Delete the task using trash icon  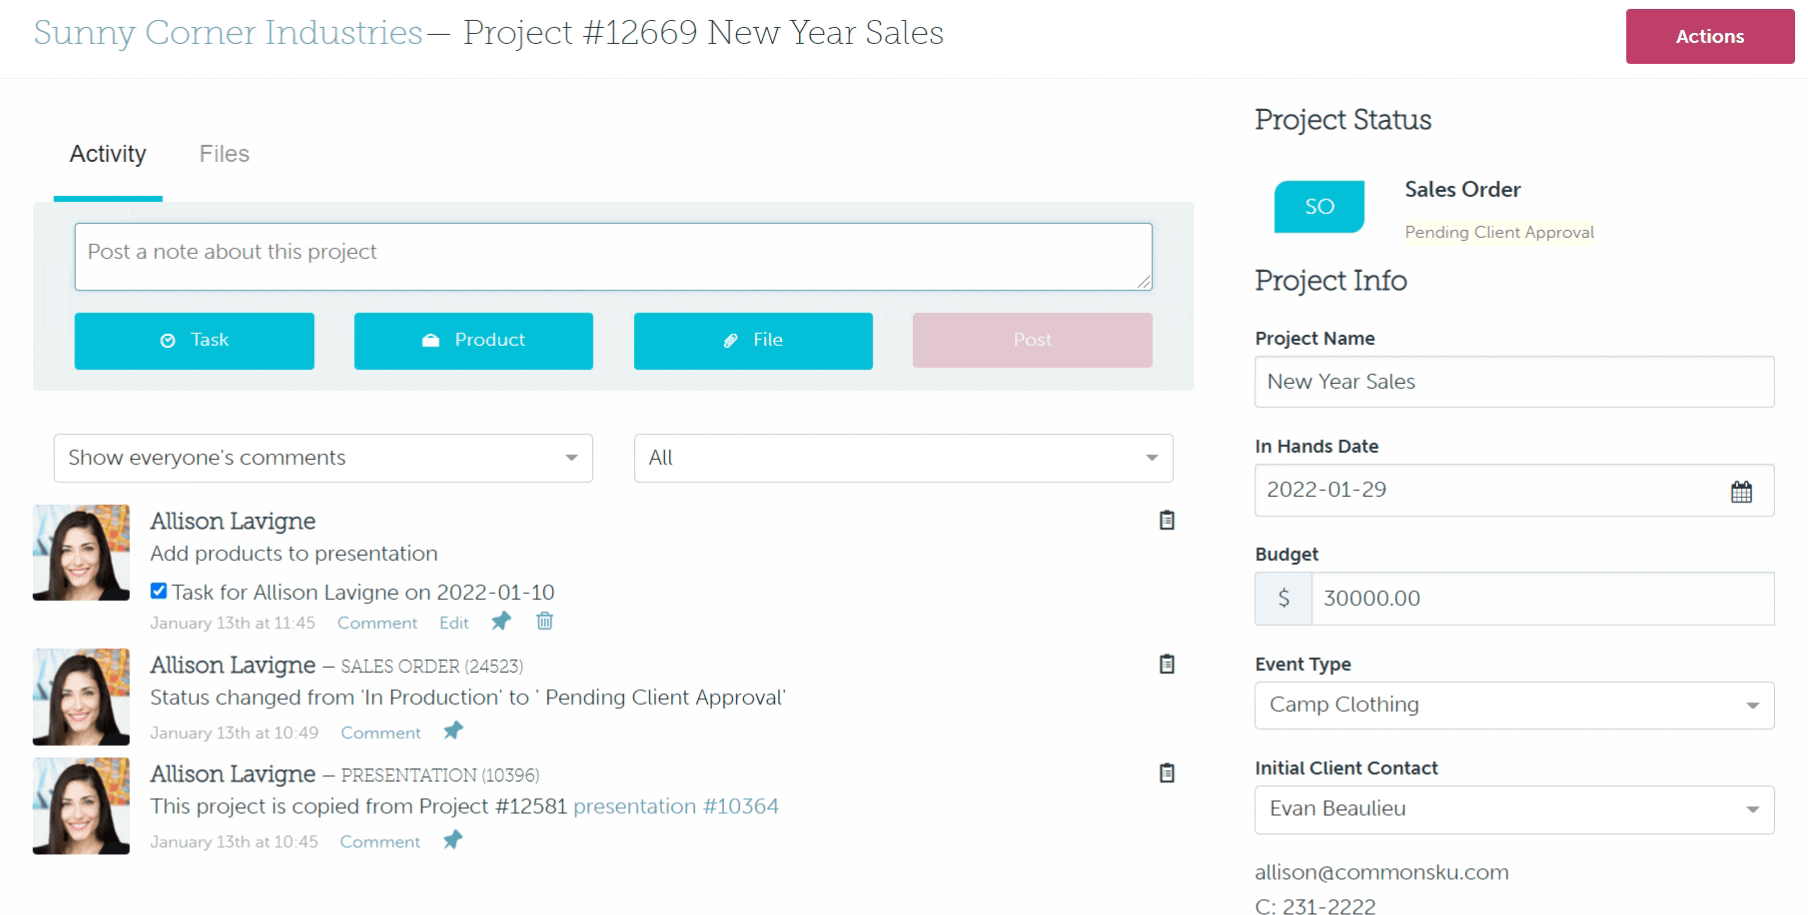[545, 621]
